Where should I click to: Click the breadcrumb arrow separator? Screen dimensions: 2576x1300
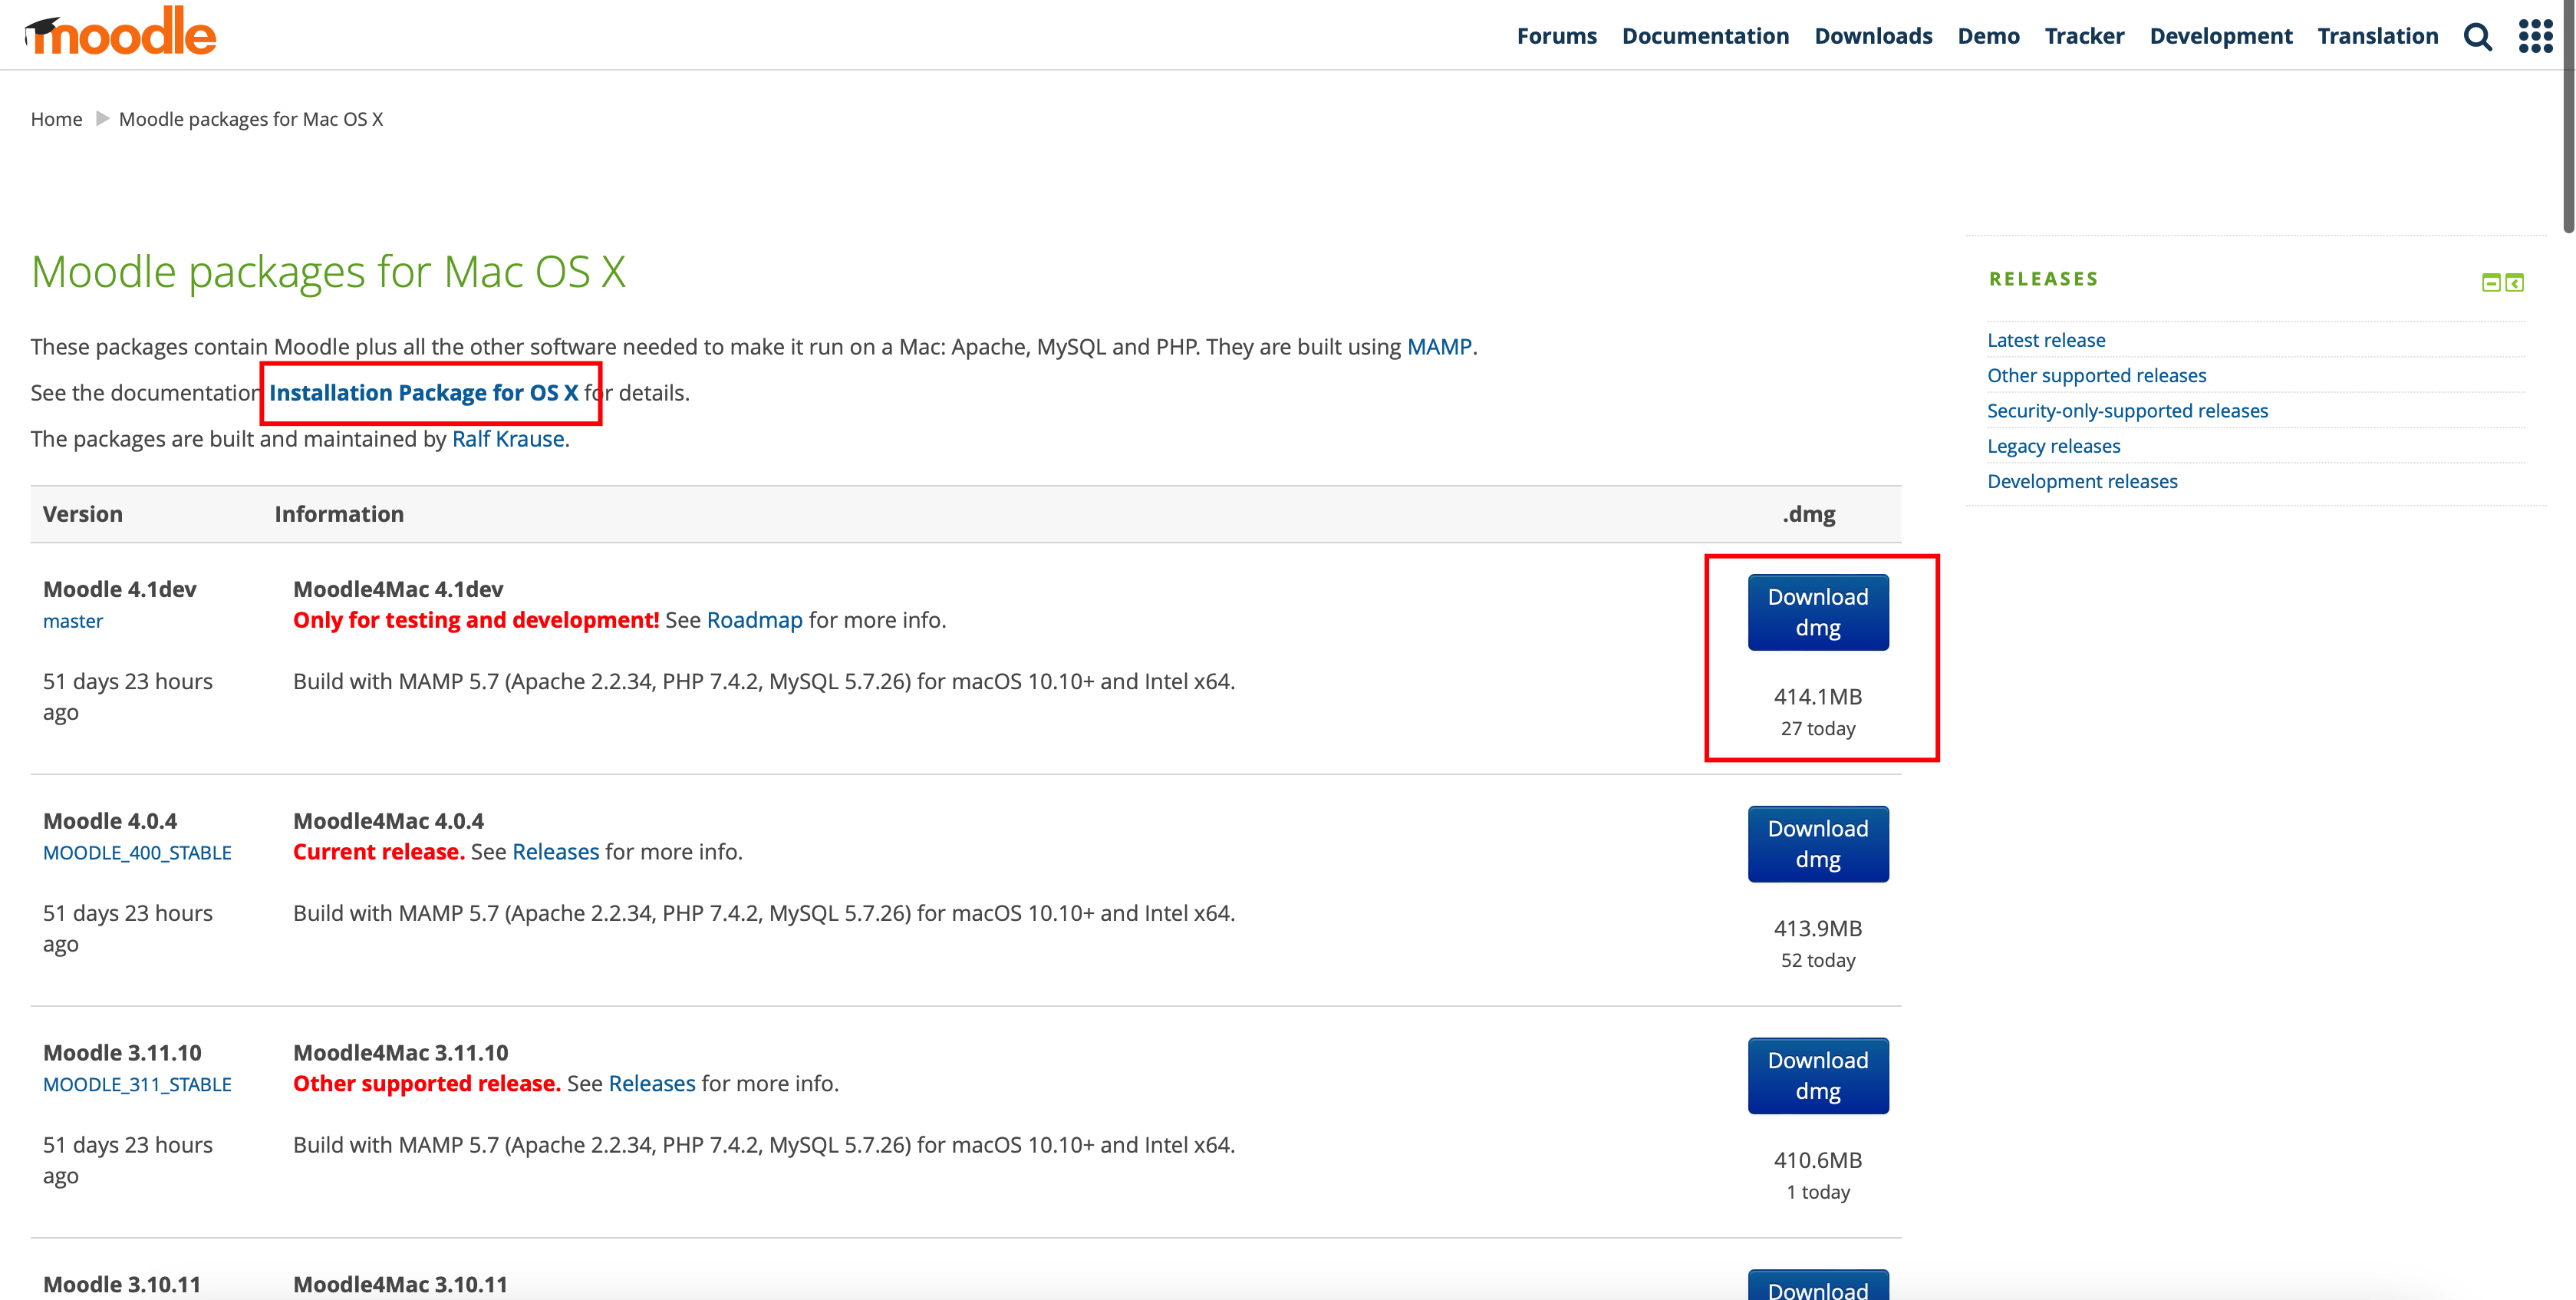(x=102, y=119)
